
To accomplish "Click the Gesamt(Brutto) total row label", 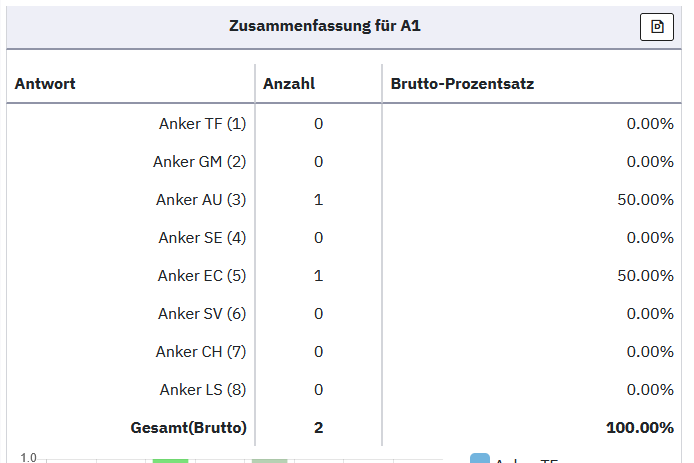I will (x=188, y=428).
